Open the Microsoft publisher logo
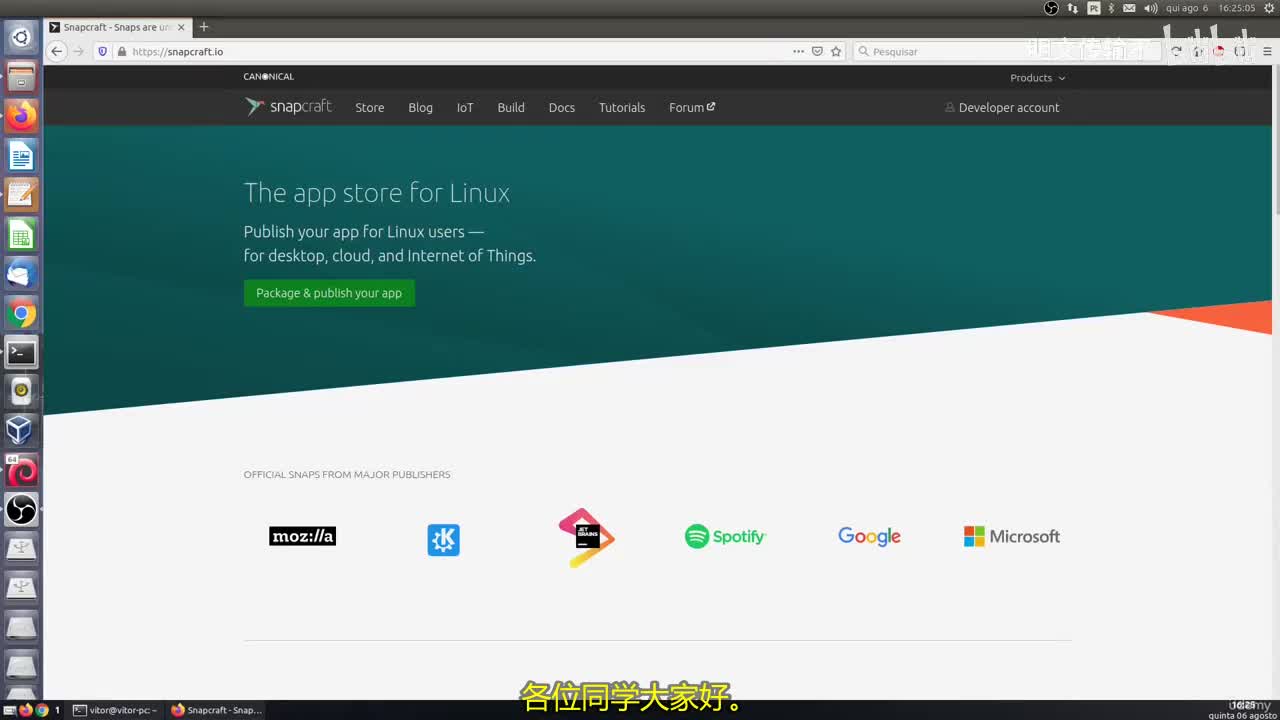Viewport: 1280px width, 720px height. tap(1011, 537)
